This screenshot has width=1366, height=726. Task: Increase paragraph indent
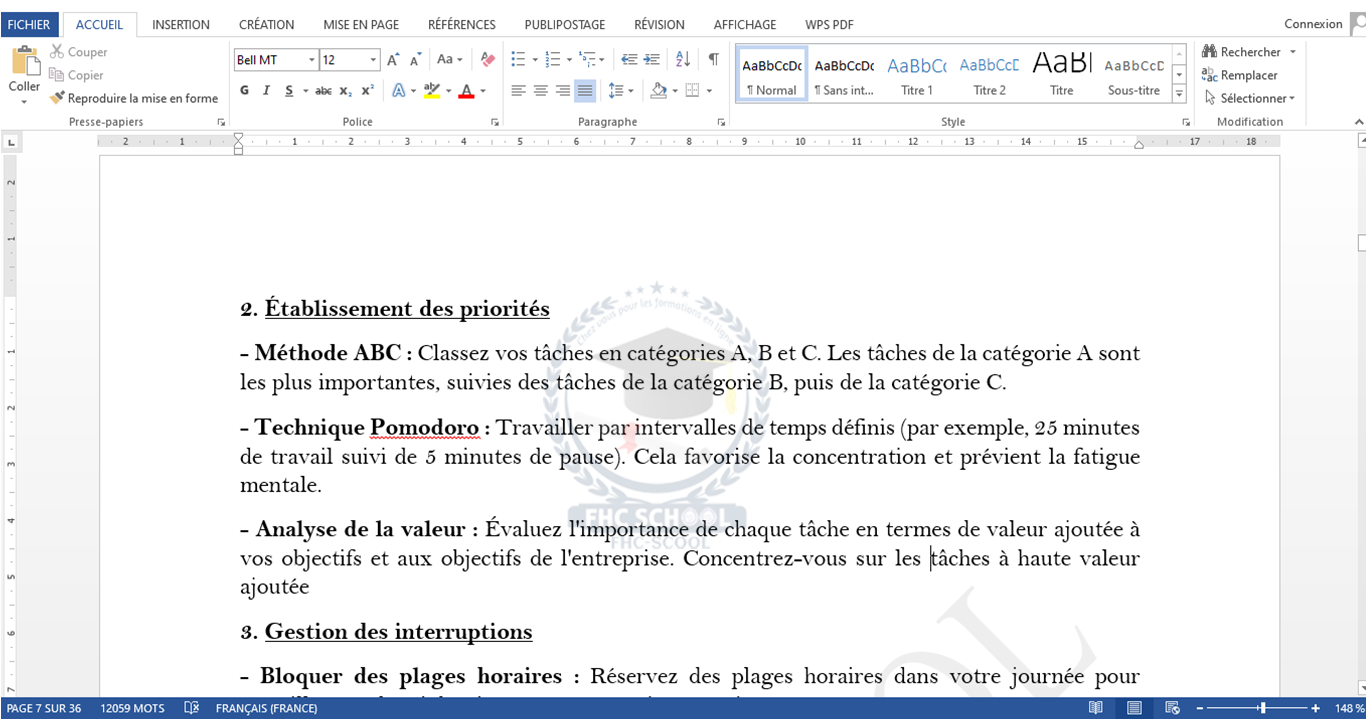[652, 60]
